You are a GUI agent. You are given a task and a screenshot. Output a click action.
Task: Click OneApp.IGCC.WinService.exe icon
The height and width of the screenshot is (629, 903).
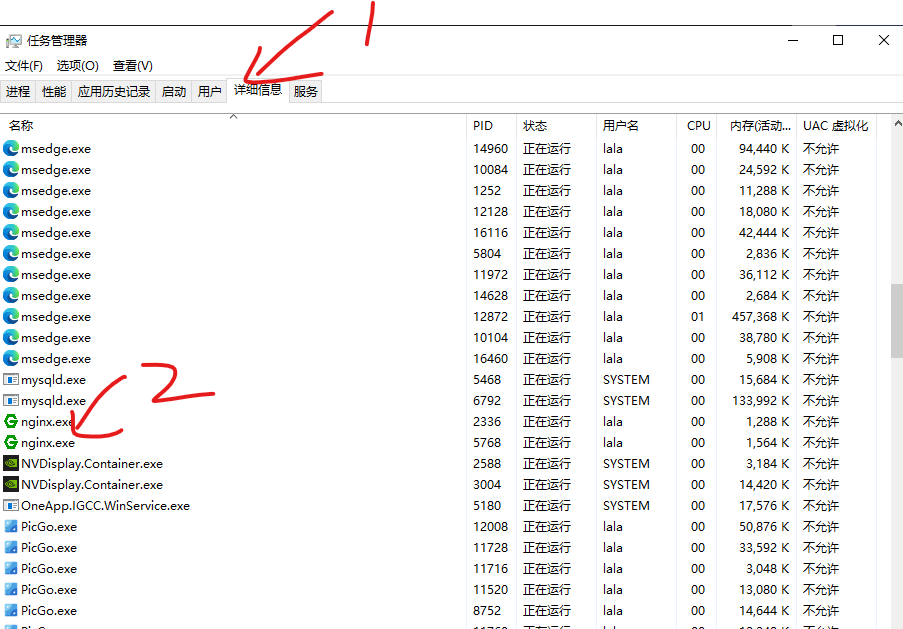pos(11,505)
